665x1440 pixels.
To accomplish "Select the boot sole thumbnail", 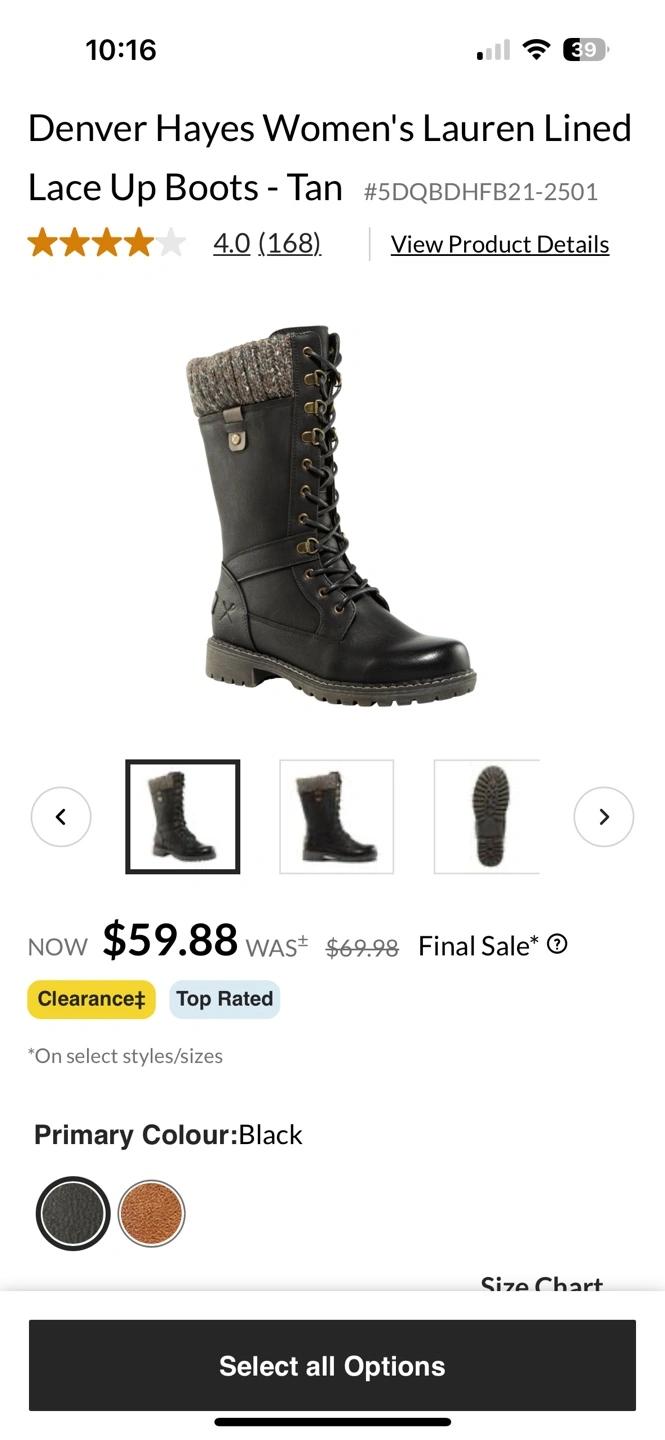I will click(x=487, y=817).
